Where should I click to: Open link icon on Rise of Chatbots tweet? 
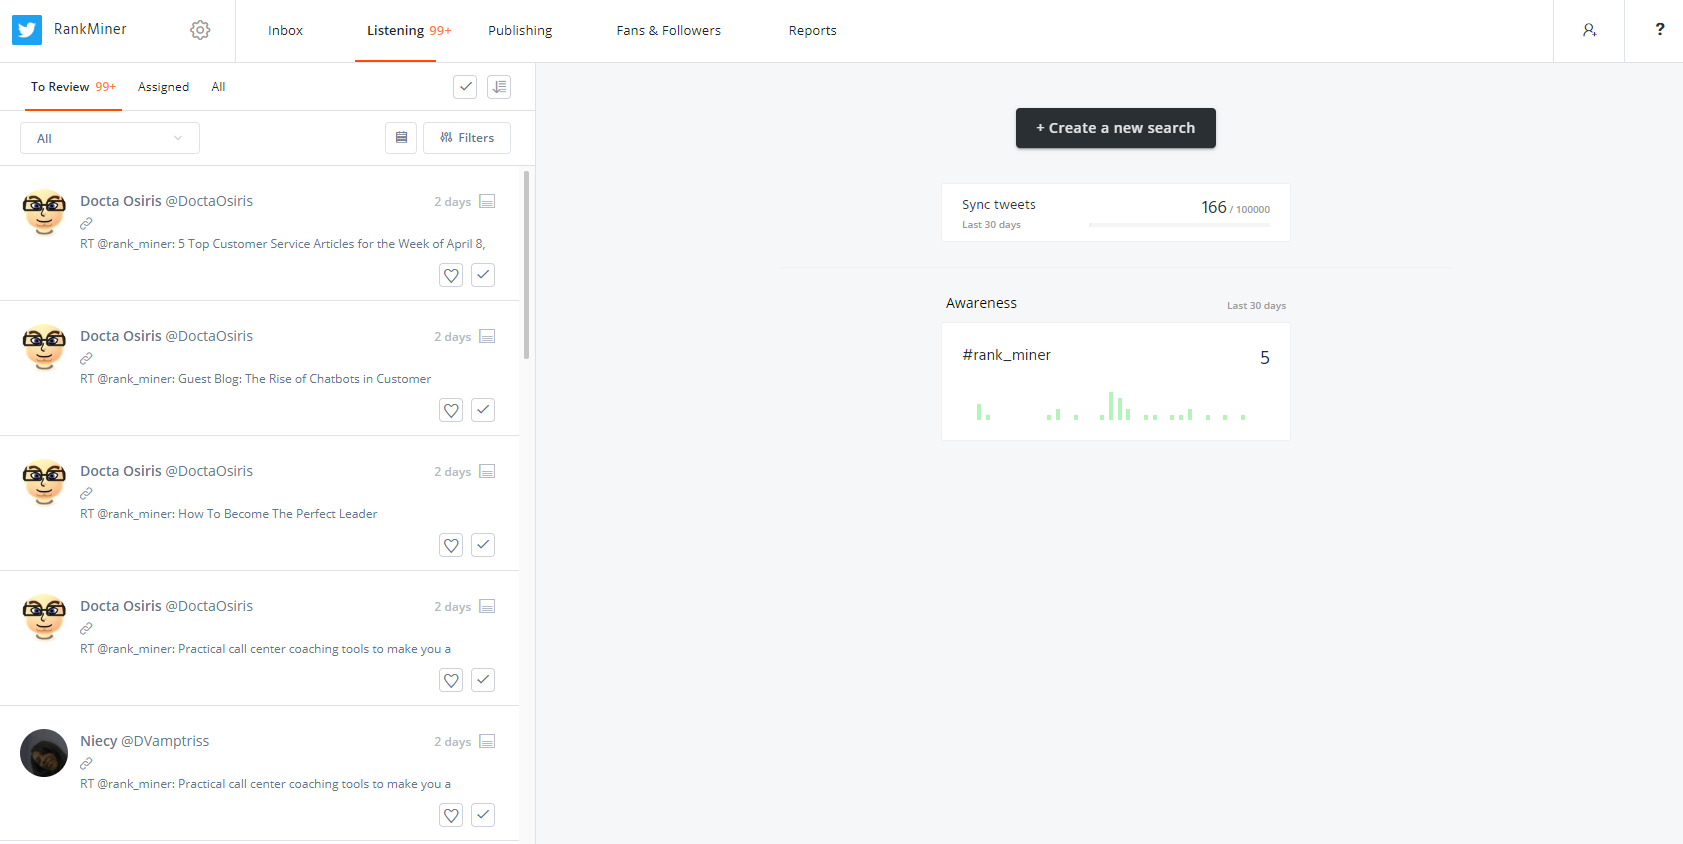[86, 358]
